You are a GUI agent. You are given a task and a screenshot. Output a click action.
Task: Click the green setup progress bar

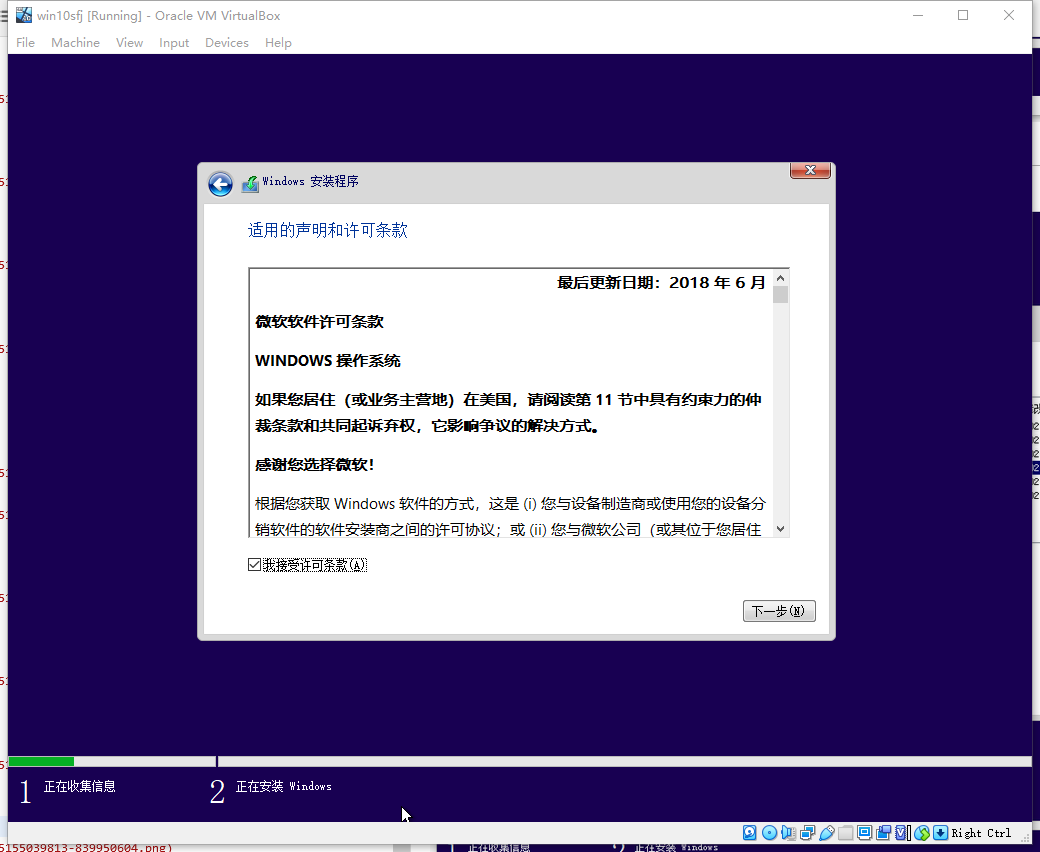click(41, 761)
